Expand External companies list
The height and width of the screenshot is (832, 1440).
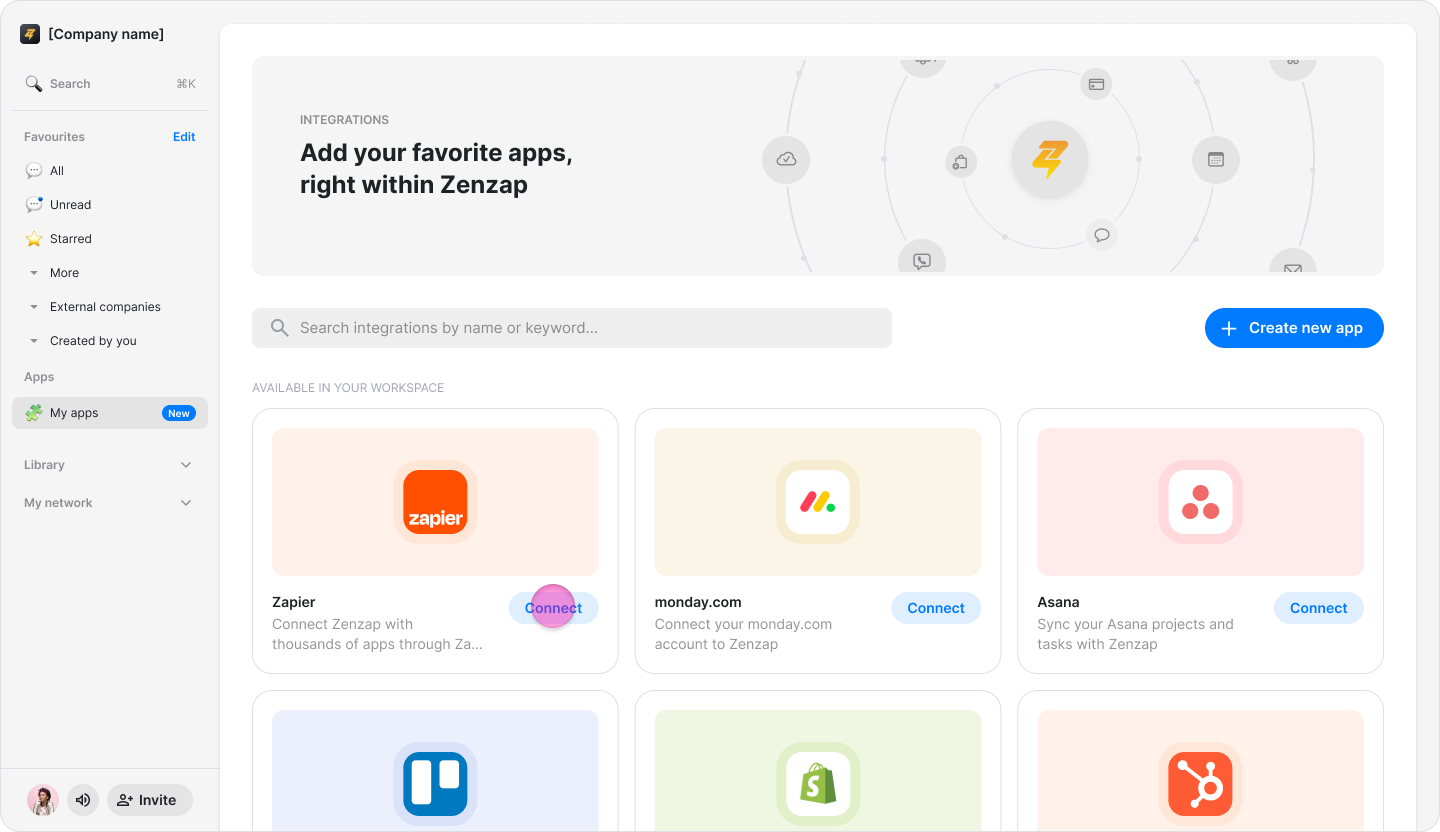[34, 307]
